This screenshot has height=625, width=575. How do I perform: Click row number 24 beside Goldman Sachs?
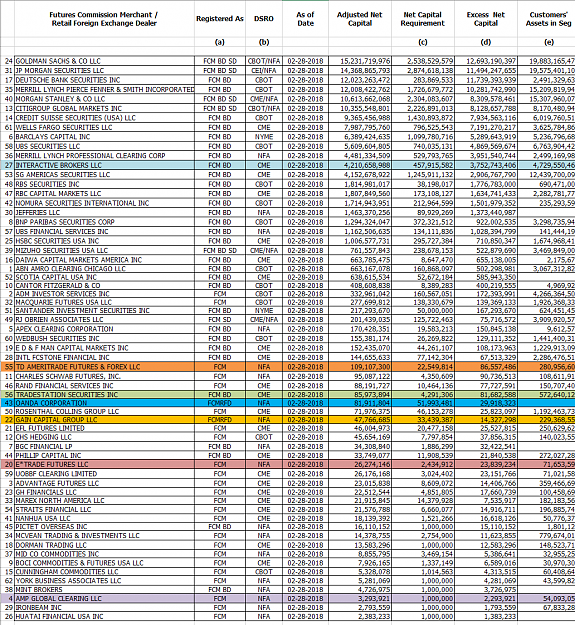click(x=8, y=61)
